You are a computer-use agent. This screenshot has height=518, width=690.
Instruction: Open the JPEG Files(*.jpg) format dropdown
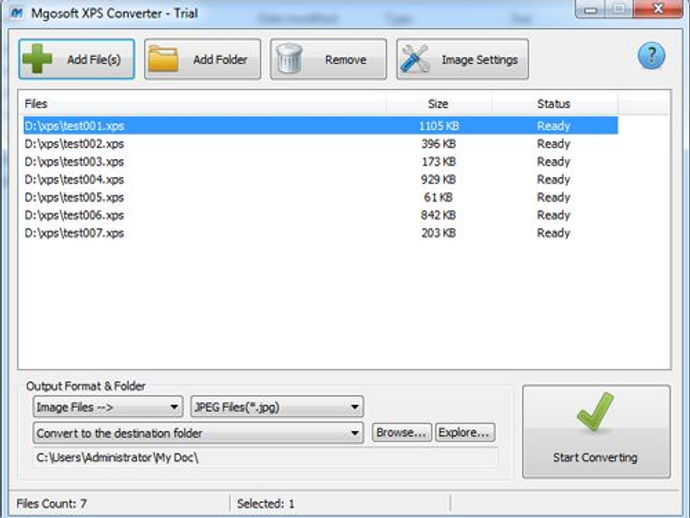point(277,407)
